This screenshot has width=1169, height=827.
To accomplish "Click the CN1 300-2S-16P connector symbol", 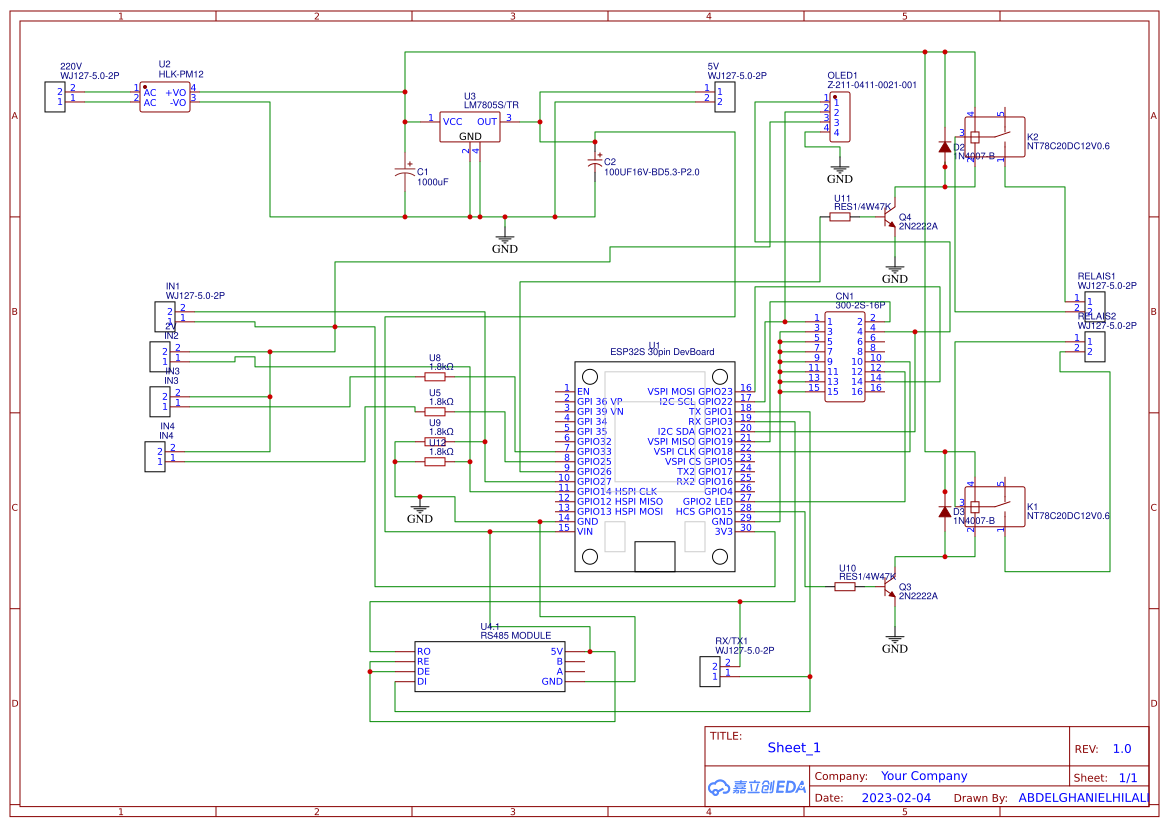I will [x=845, y=355].
